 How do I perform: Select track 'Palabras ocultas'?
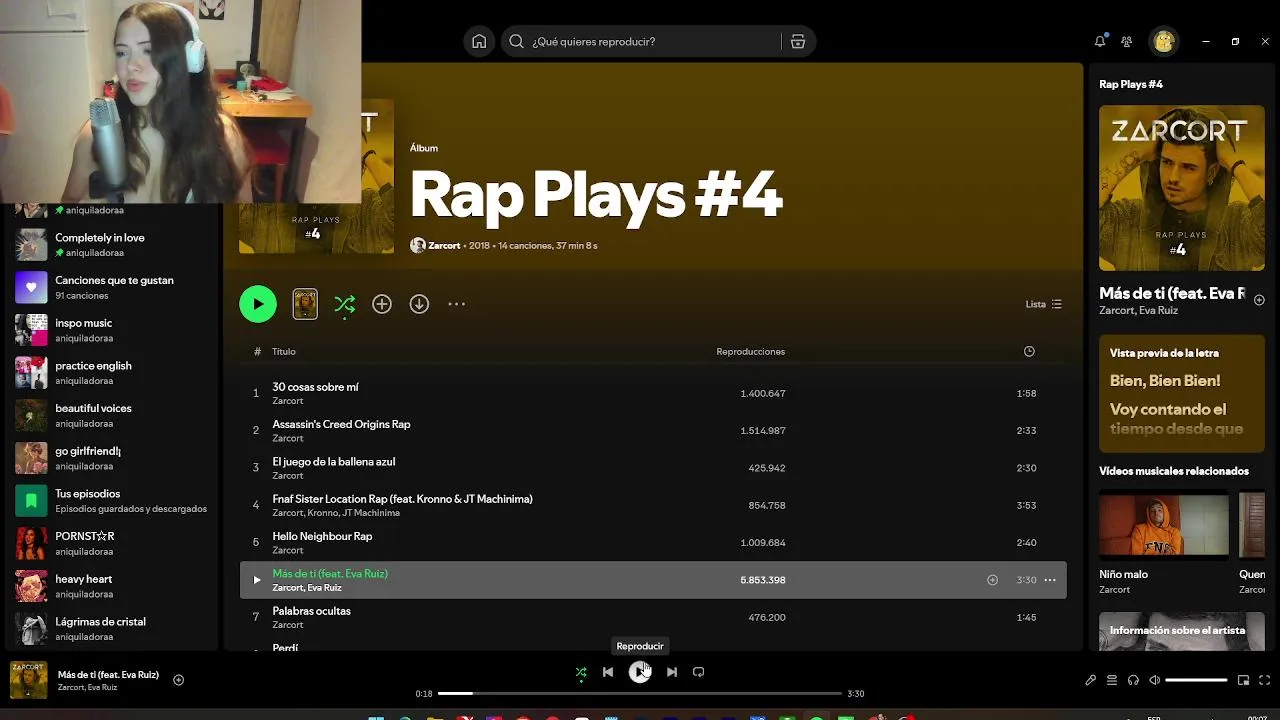653,617
